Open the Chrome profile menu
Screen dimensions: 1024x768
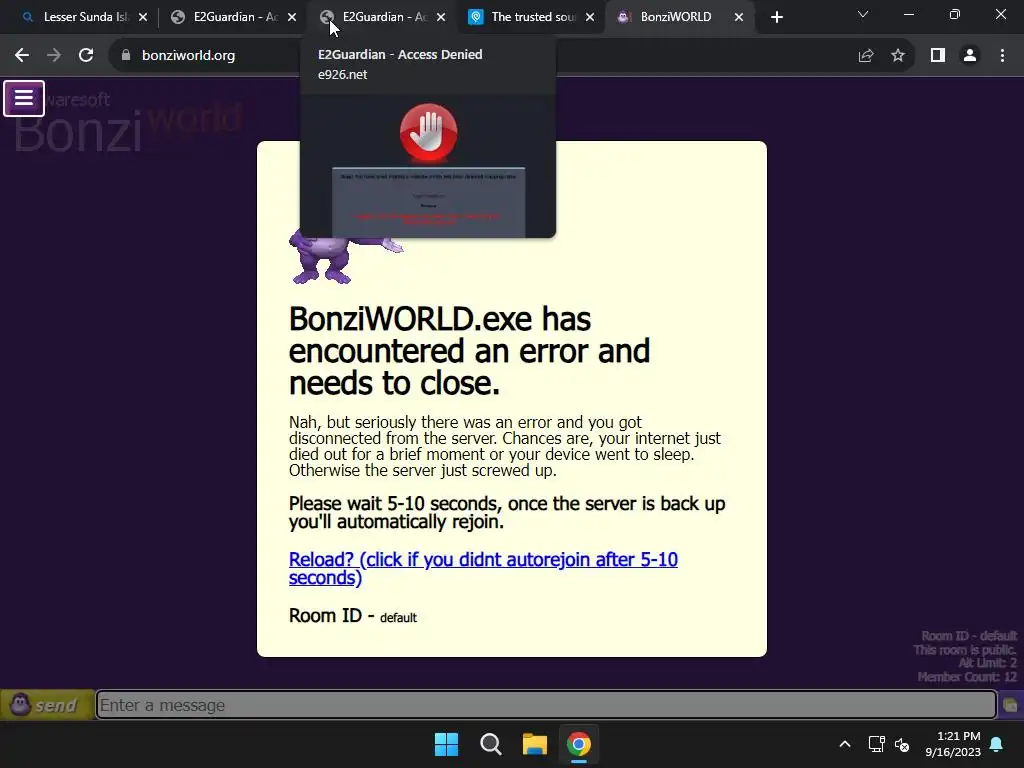pos(970,56)
